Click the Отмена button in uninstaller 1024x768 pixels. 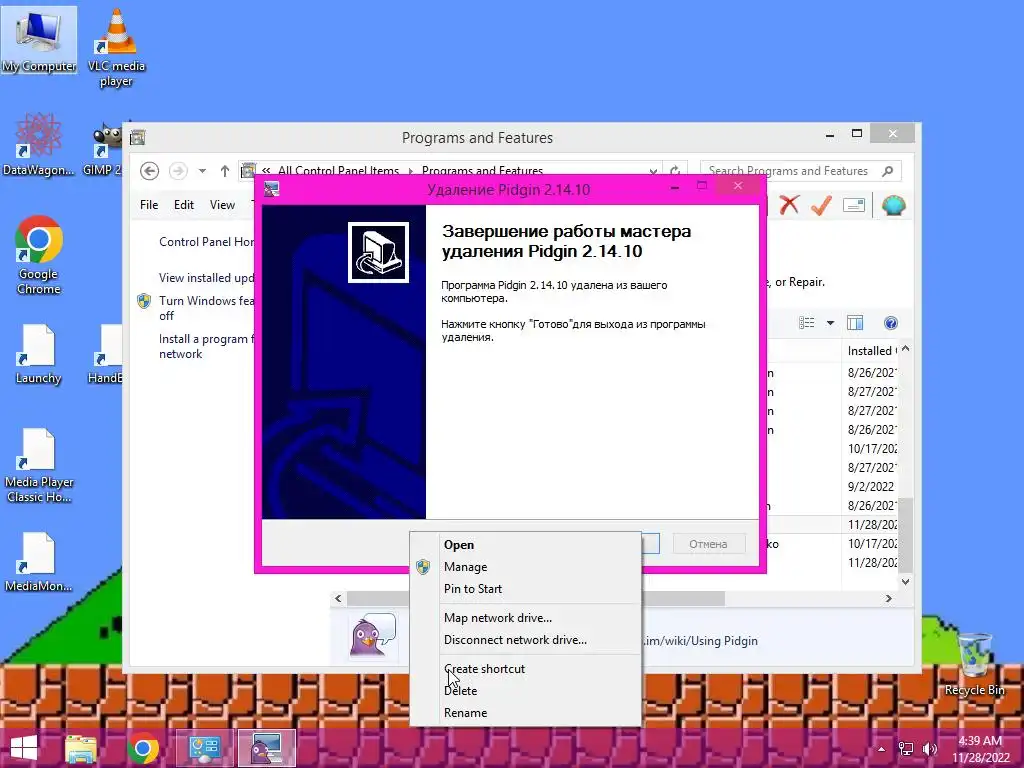pyautogui.click(x=709, y=544)
